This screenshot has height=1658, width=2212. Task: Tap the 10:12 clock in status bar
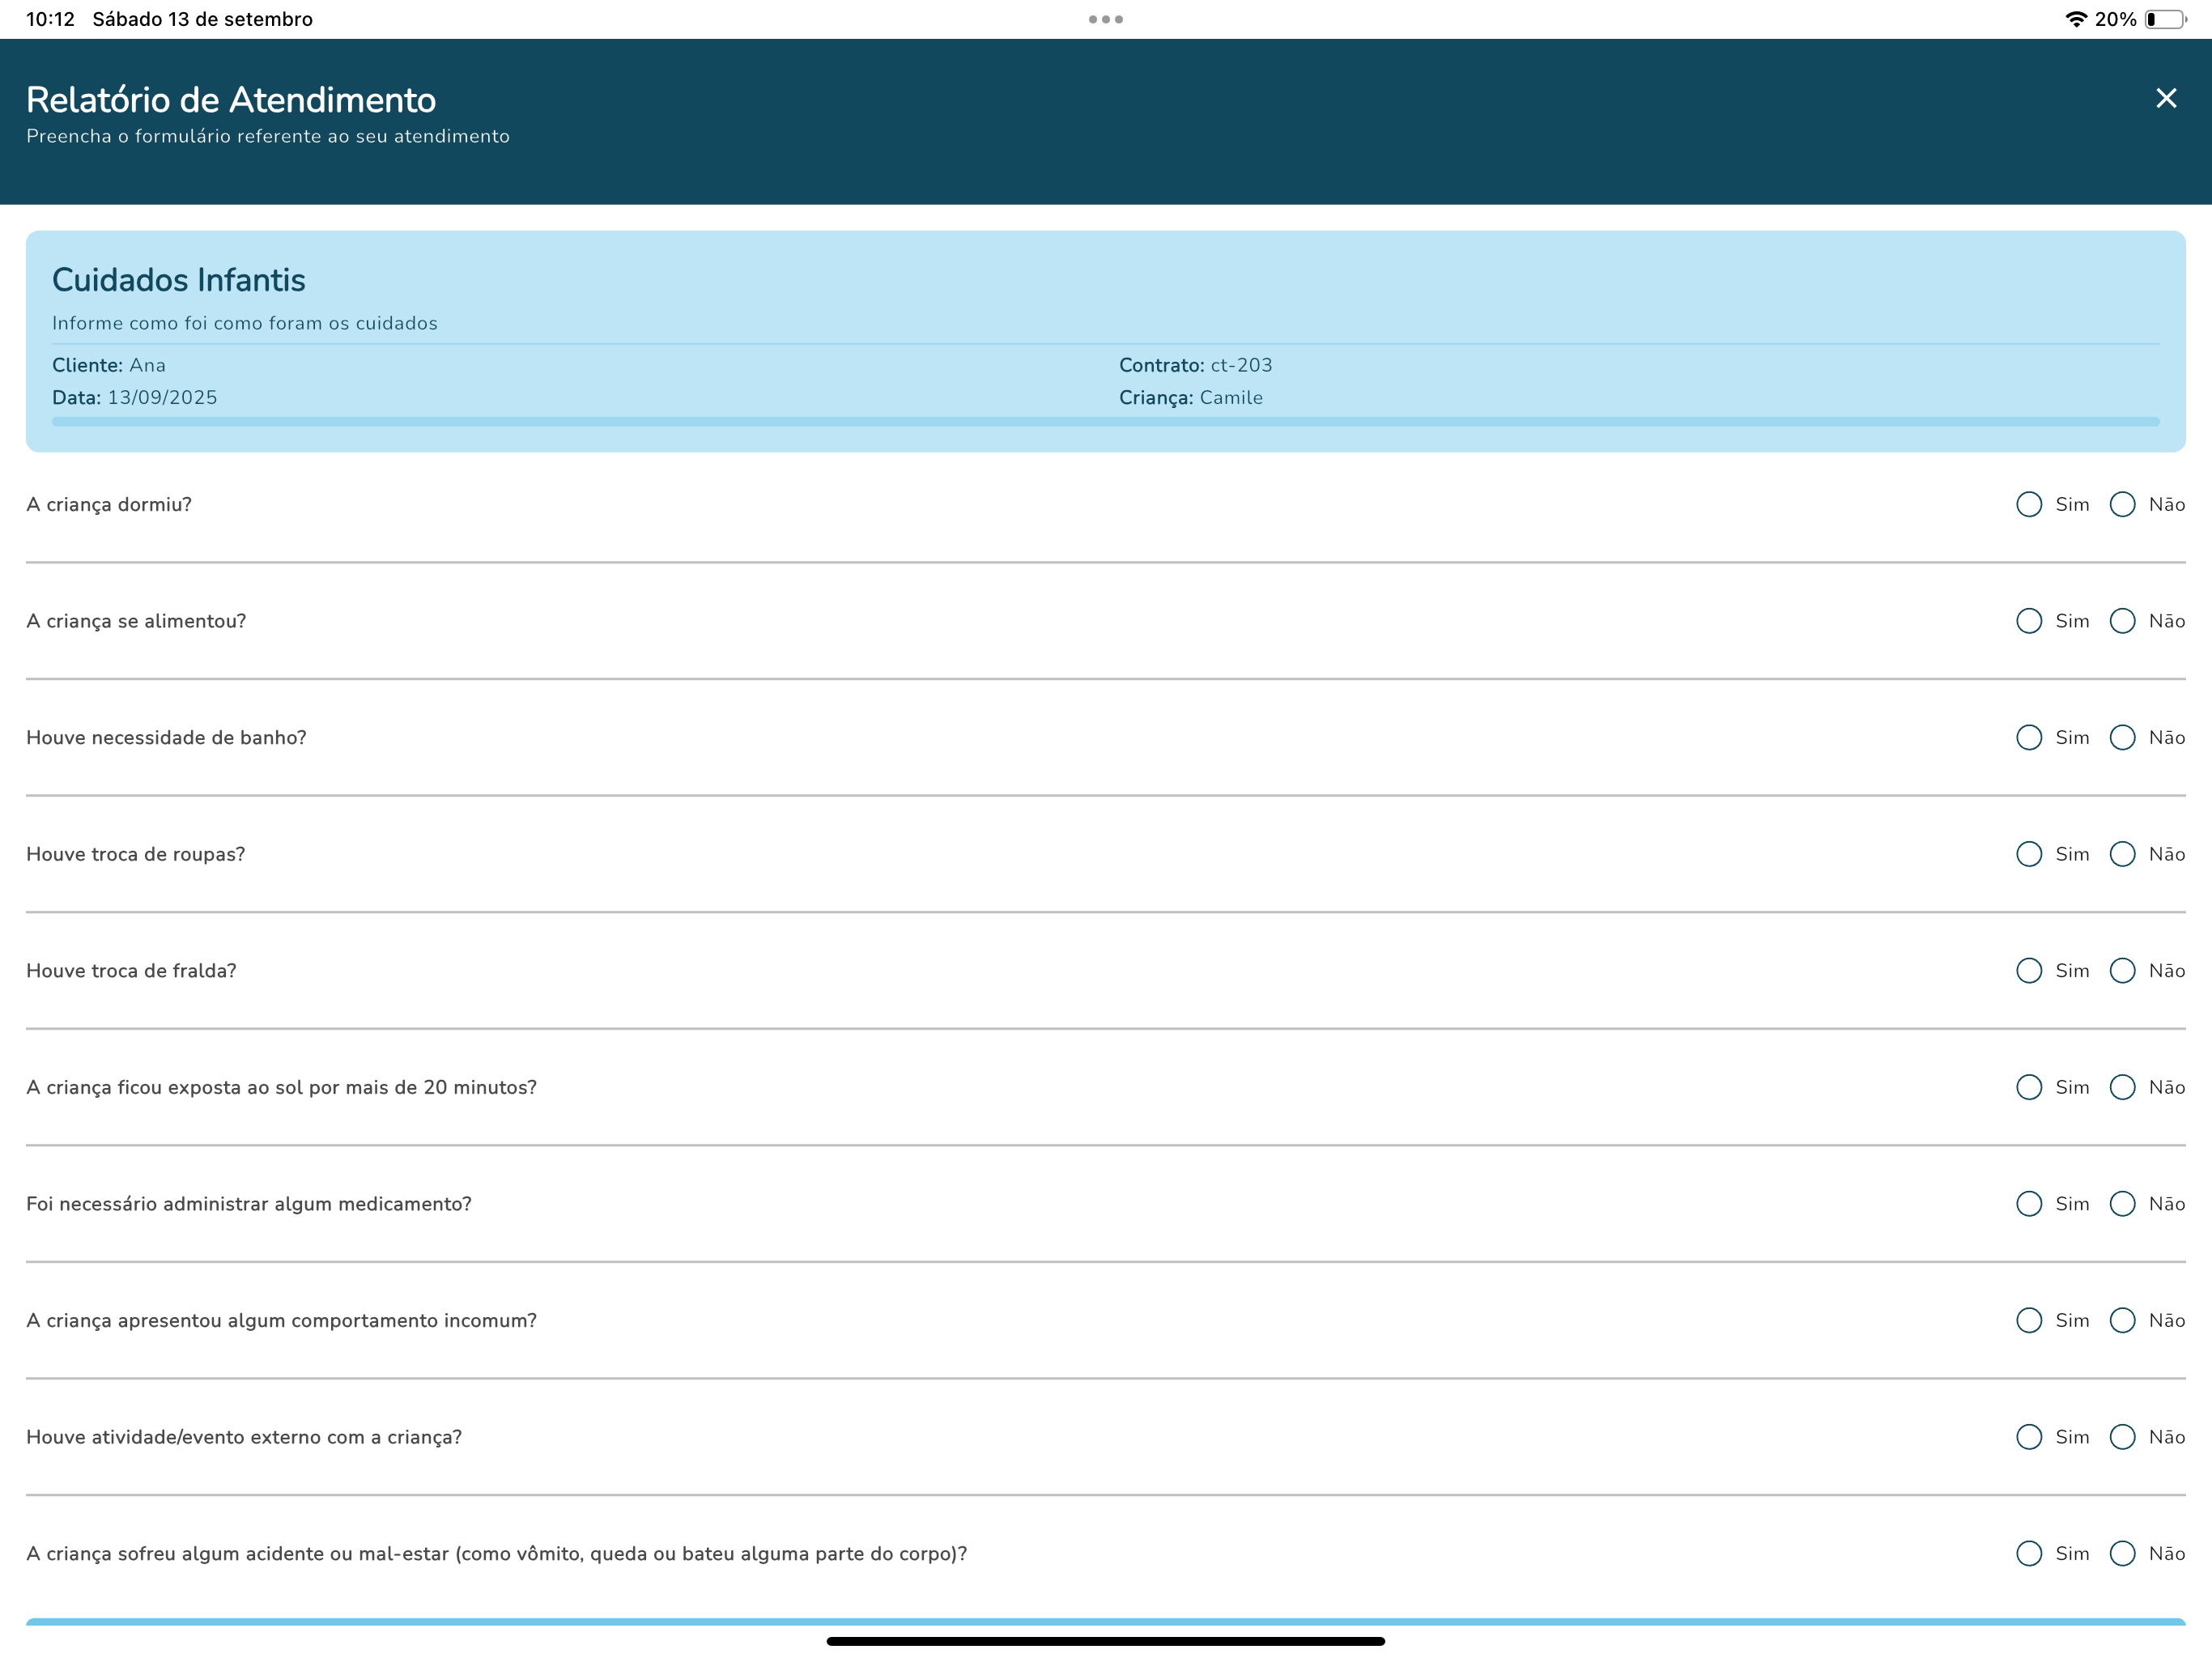[50, 19]
